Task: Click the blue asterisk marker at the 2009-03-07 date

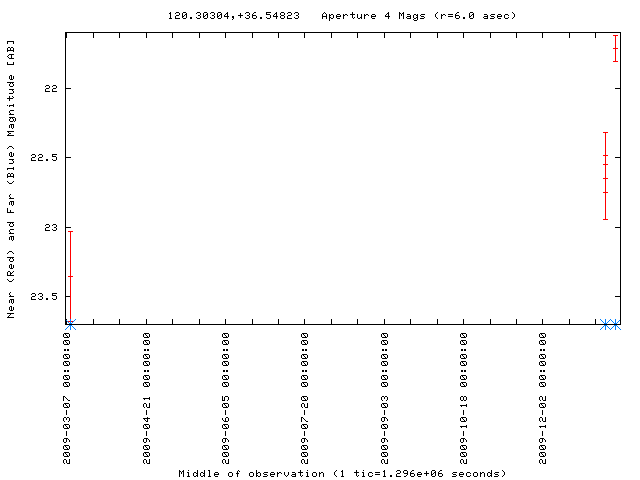Action: 71,325
